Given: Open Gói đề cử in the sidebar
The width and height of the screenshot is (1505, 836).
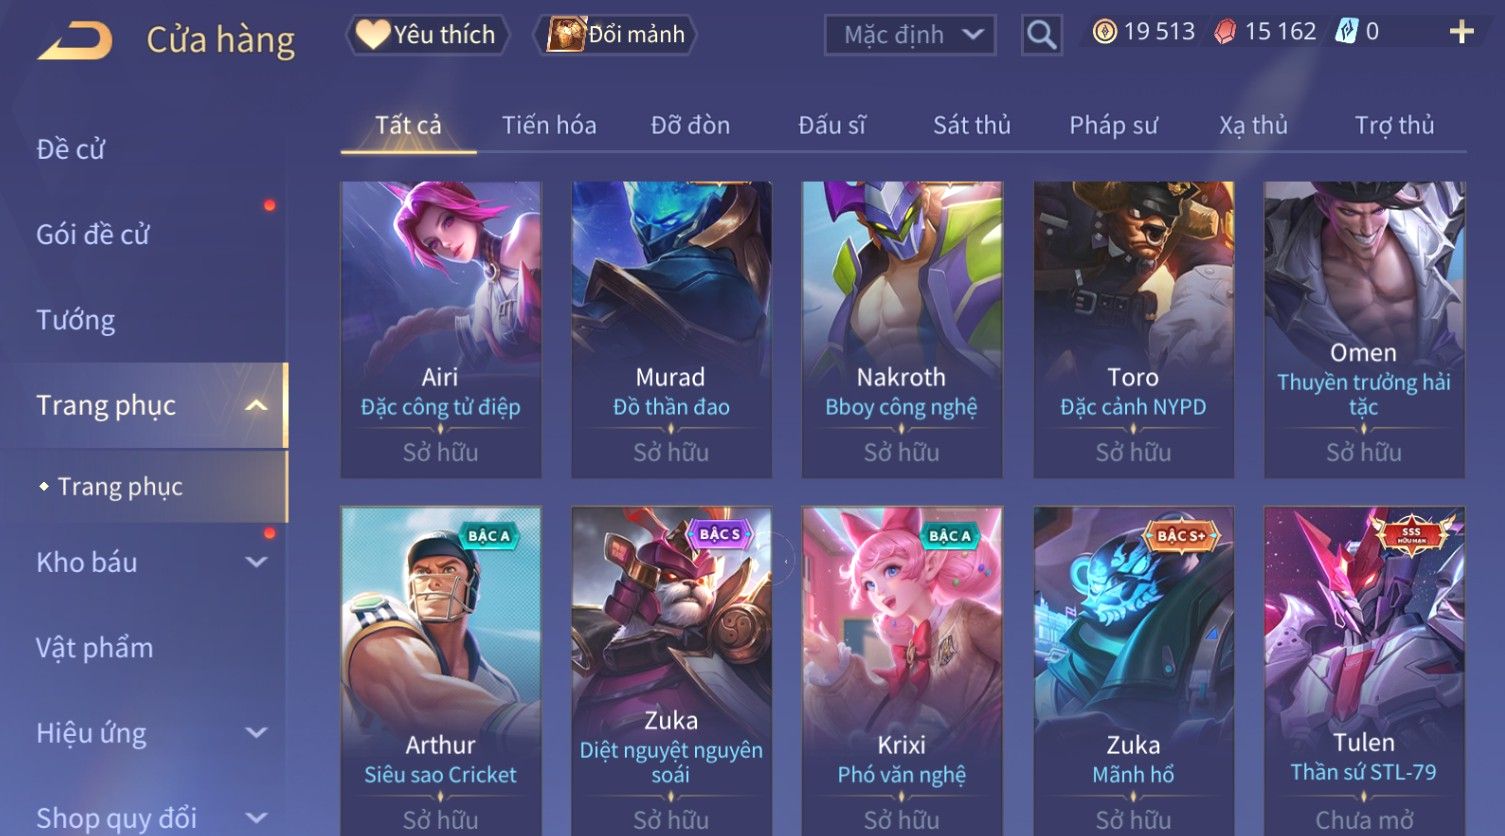Looking at the screenshot, I should [x=93, y=235].
